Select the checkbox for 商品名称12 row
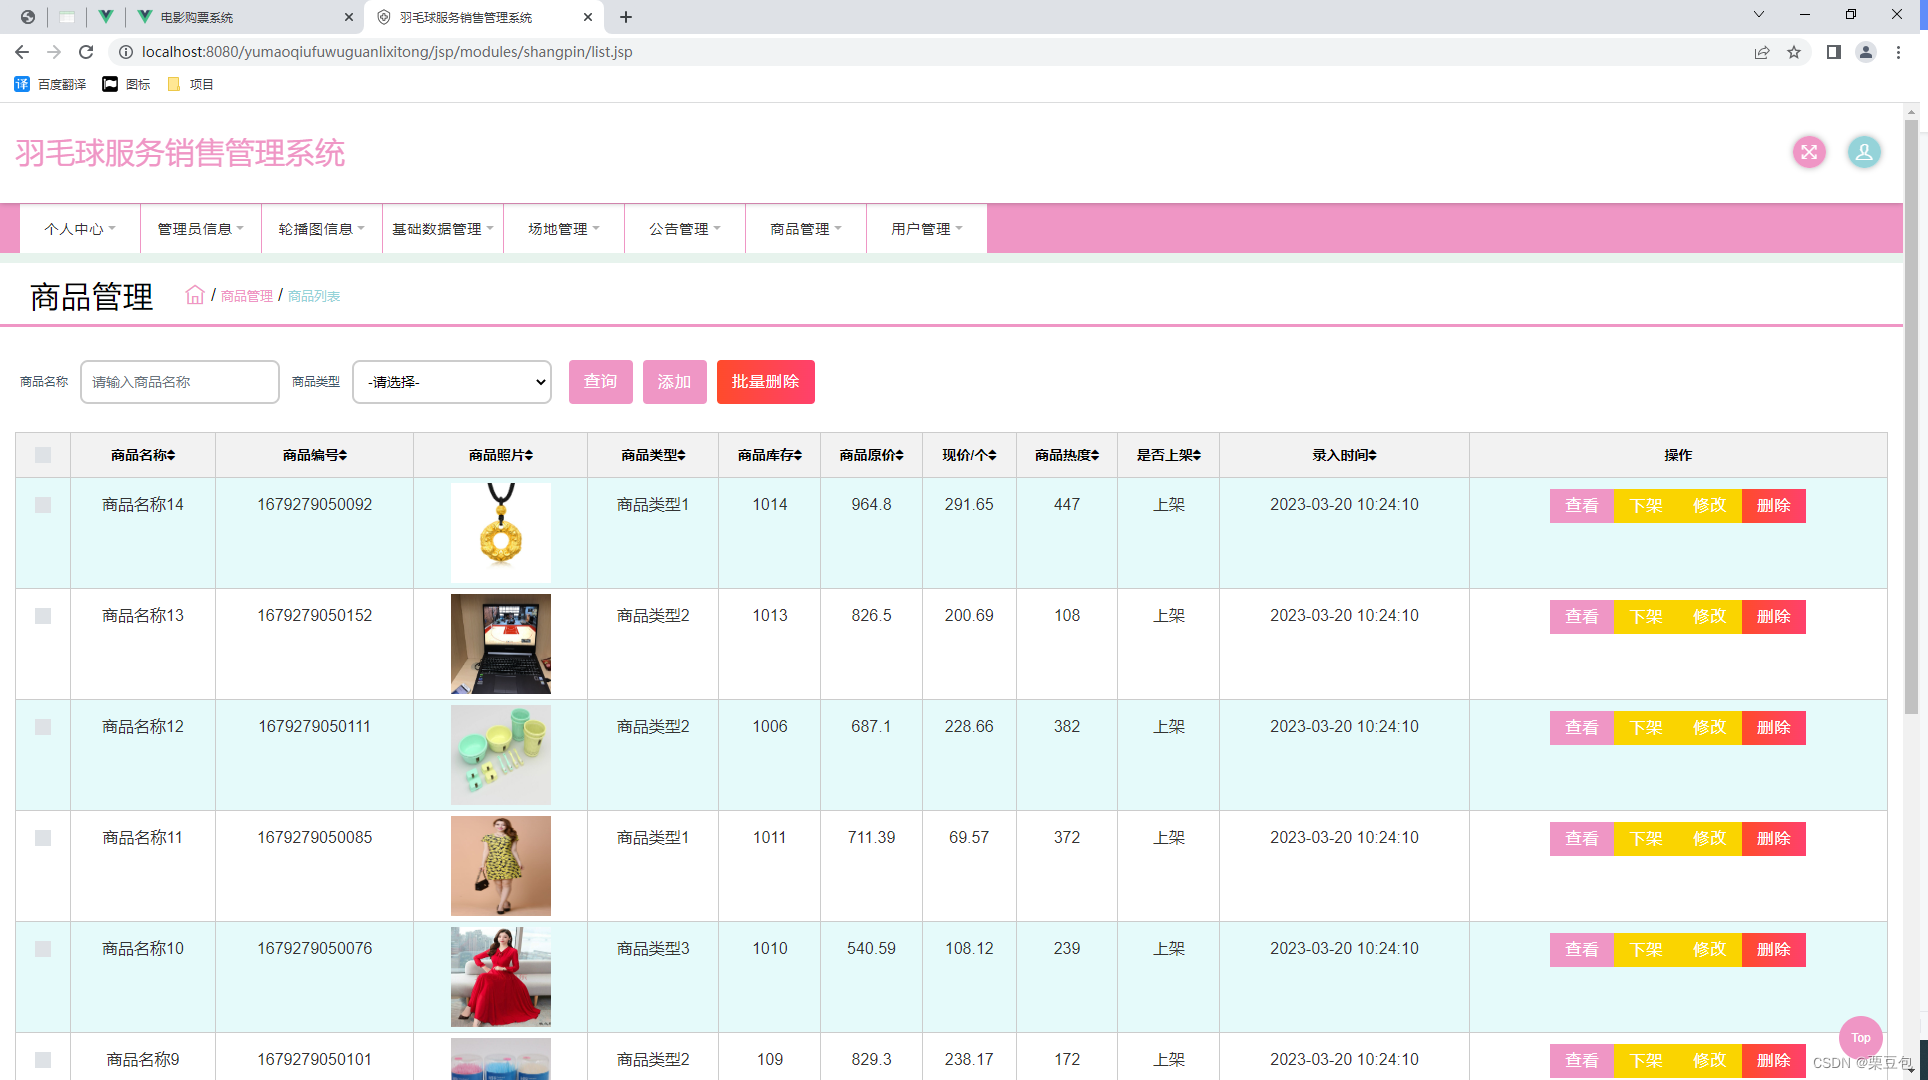This screenshot has height=1080, width=1928. tap(43, 727)
